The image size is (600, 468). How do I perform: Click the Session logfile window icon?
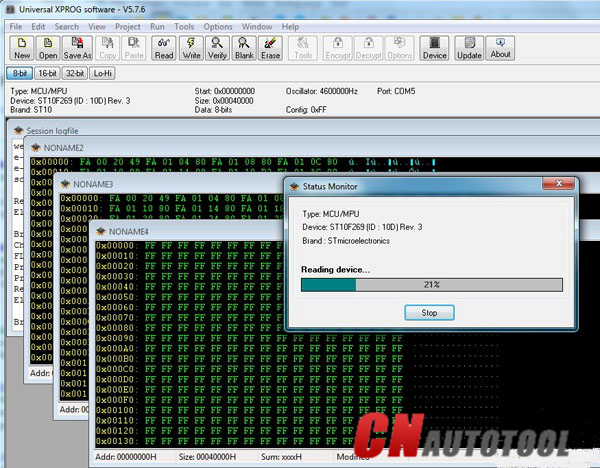18,130
